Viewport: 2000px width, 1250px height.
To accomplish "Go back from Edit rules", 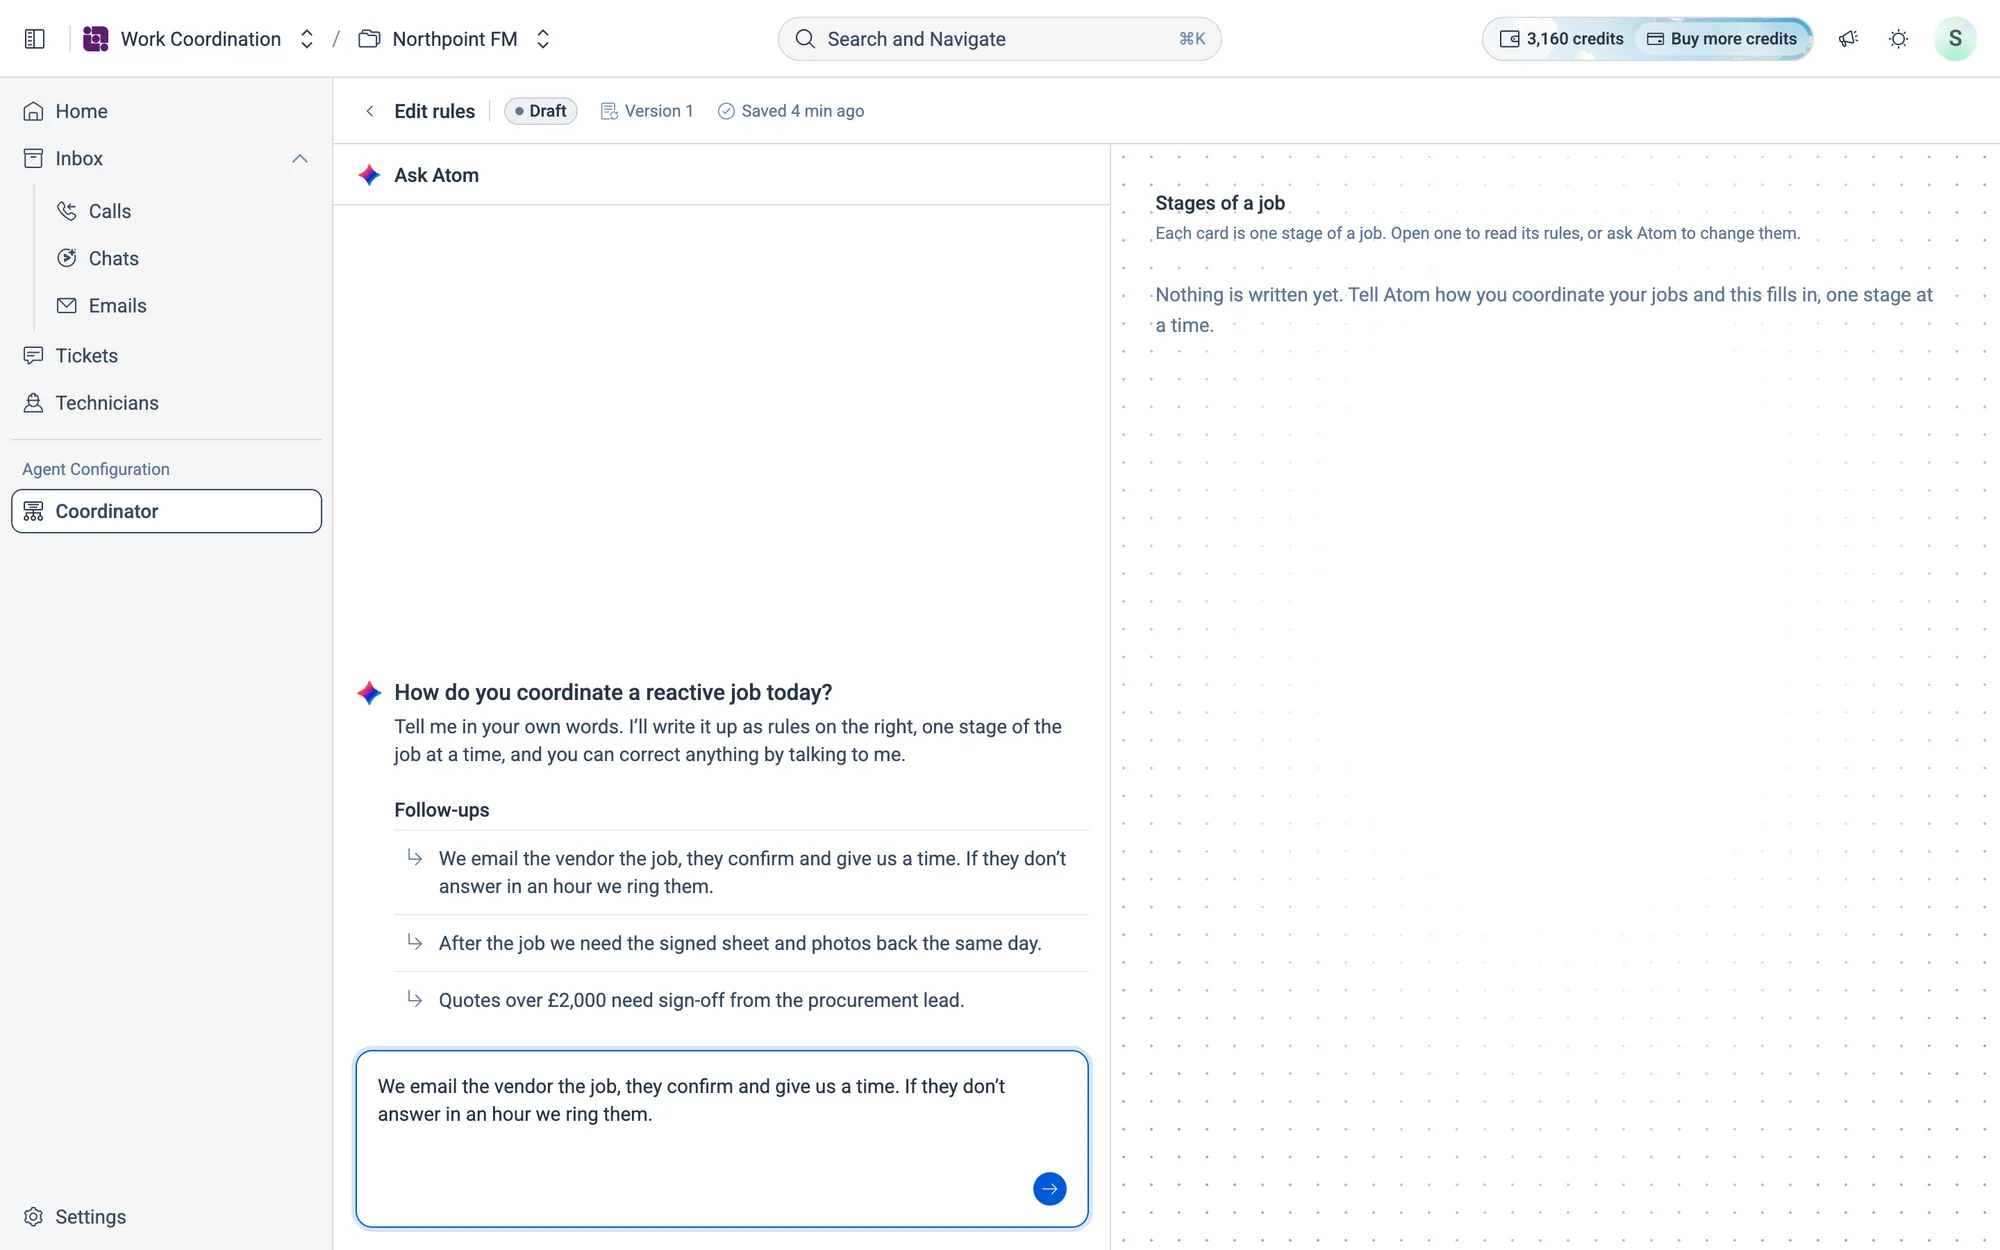I will coord(370,111).
